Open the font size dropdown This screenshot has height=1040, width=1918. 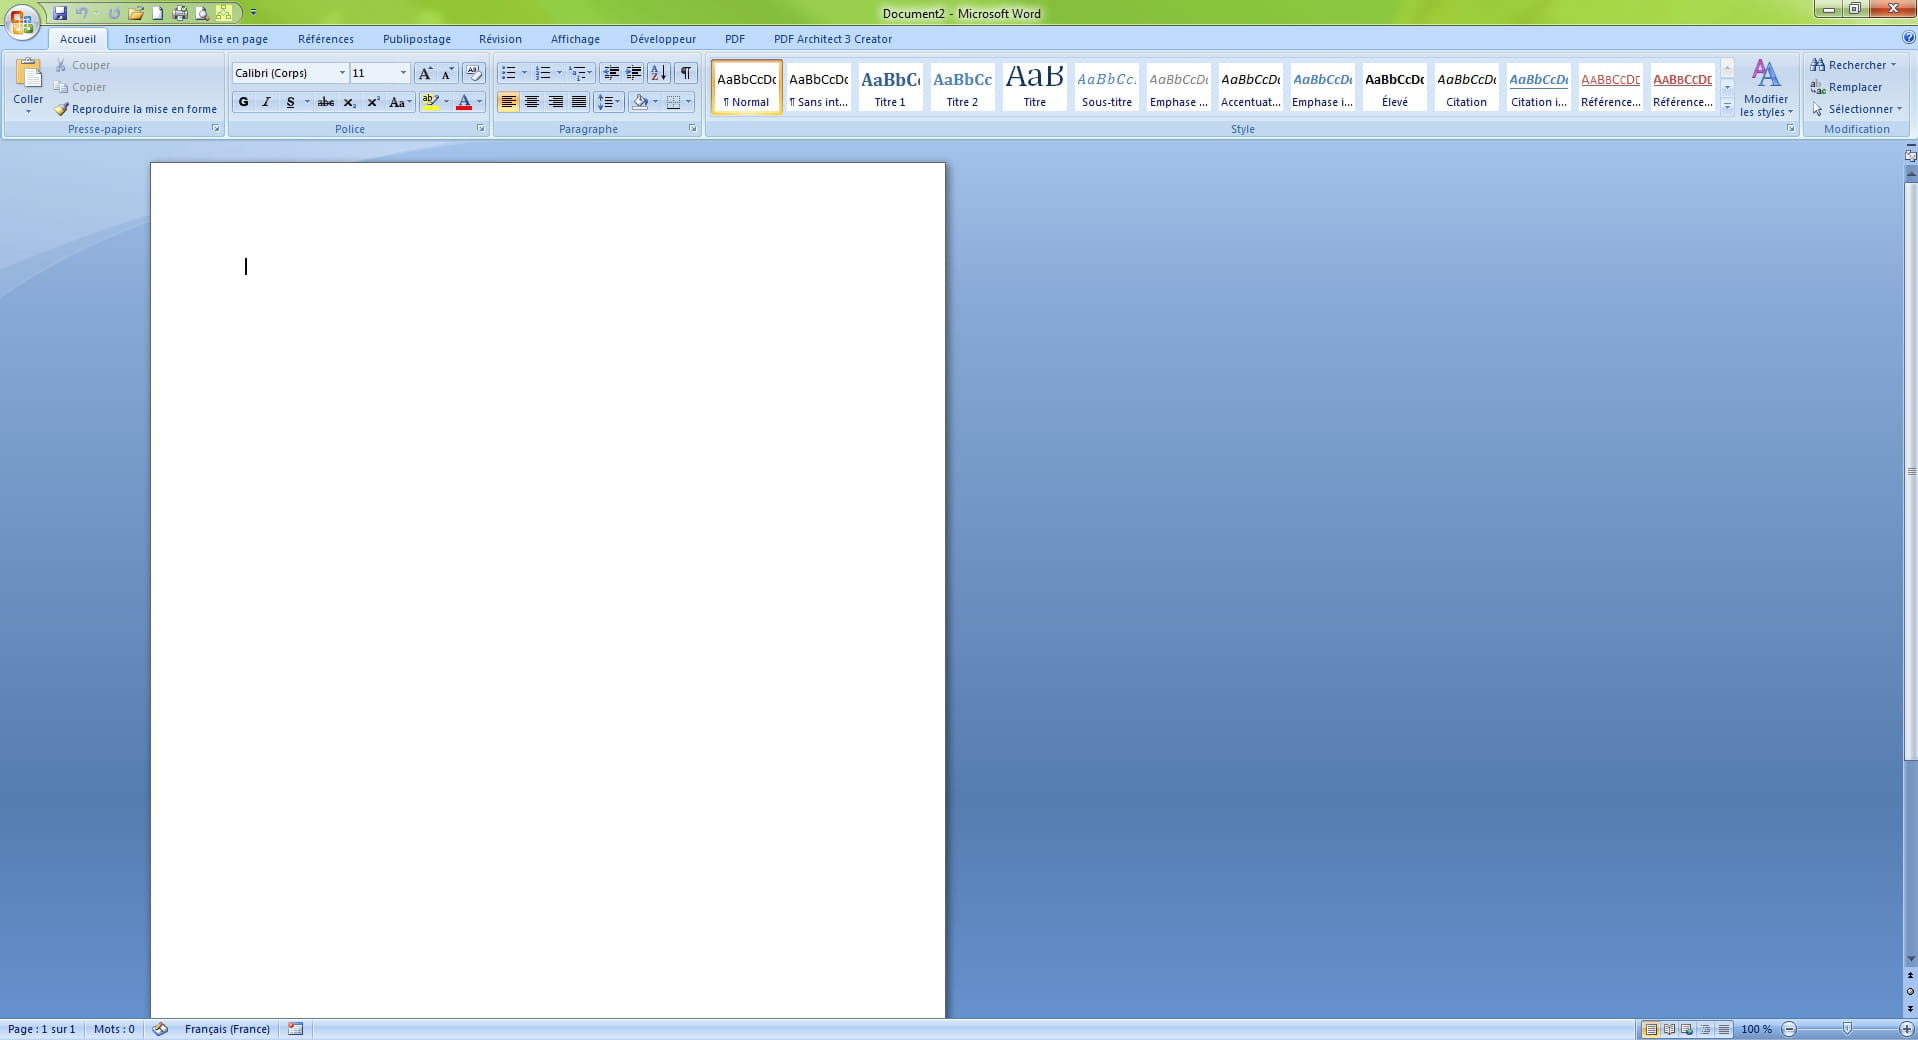pyautogui.click(x=403, y=73)
